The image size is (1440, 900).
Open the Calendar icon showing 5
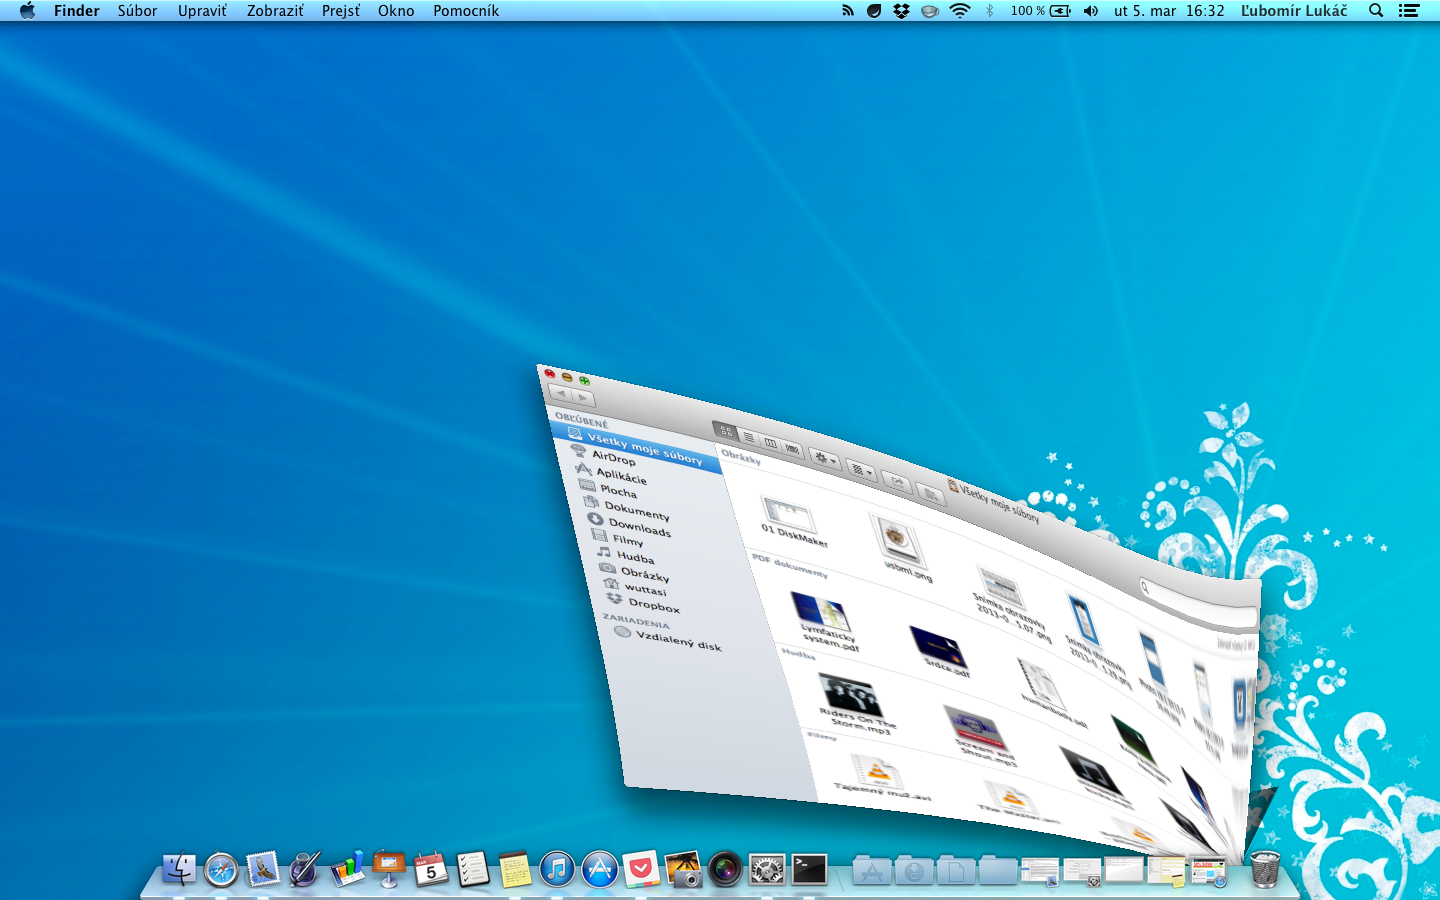[431, 870]
